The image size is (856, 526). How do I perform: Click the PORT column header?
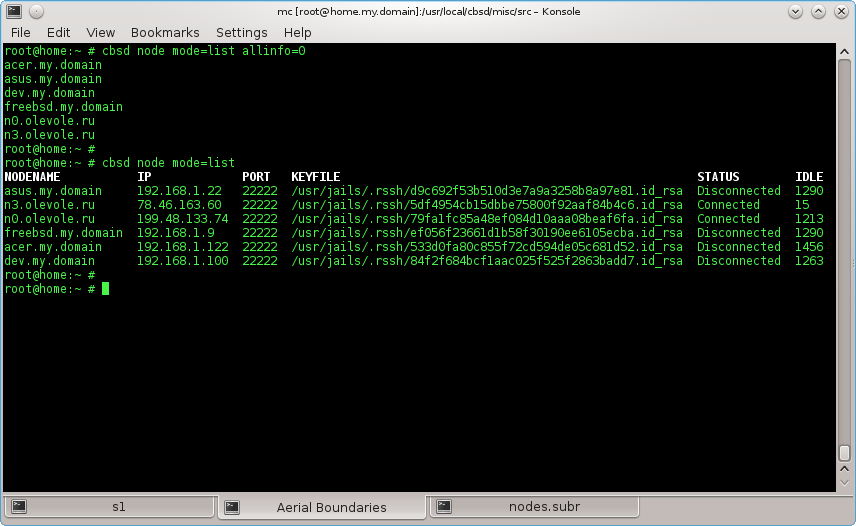coord(256,177)
